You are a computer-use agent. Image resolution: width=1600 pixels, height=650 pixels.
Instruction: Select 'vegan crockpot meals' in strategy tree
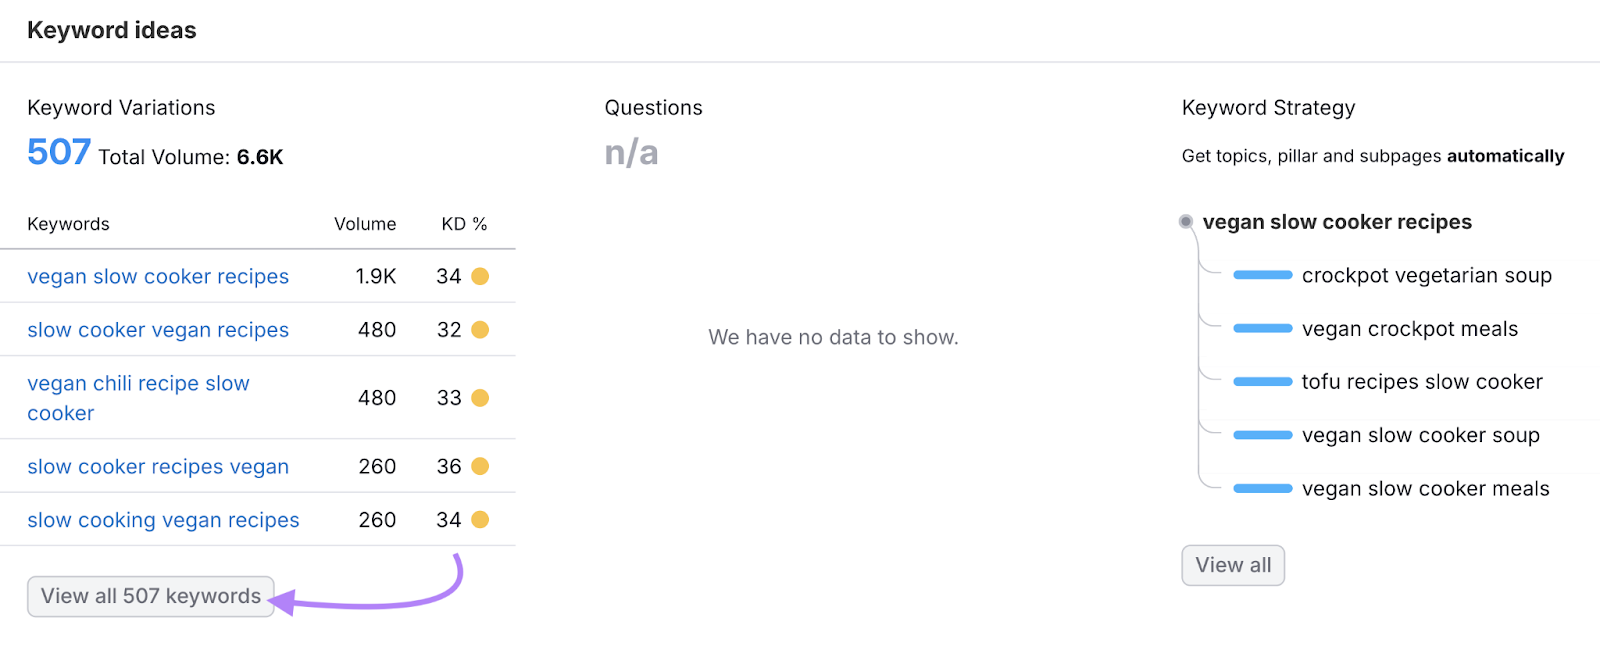tap(1409, 329)
